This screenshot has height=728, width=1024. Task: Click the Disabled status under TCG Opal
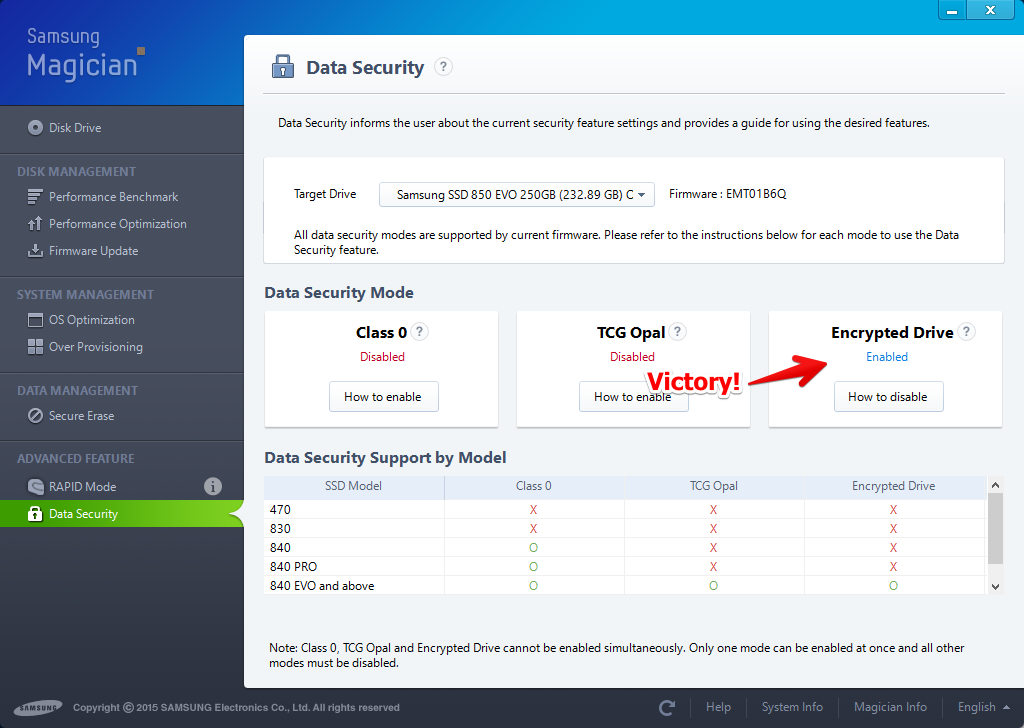[632, 356]
